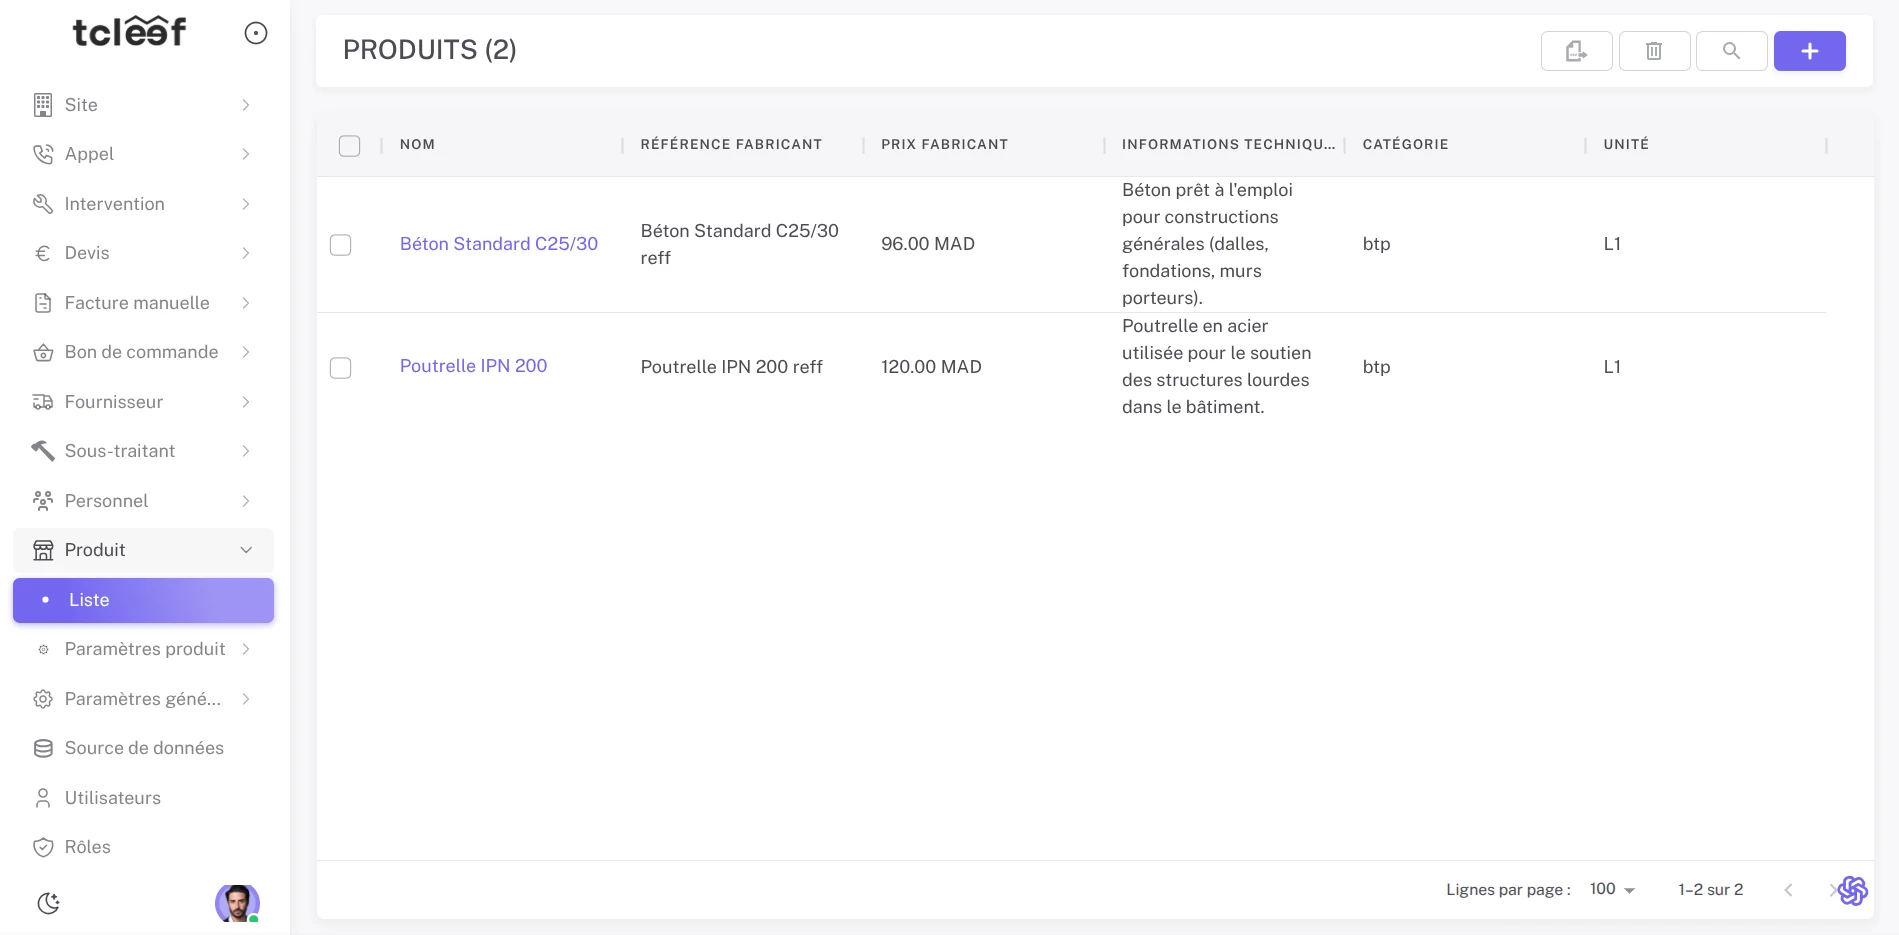The height and width of the screenshot is (935, 1899).
Task: Tick the Poutrelle IPN 200 row checkbox
Action: pos(341,368)
